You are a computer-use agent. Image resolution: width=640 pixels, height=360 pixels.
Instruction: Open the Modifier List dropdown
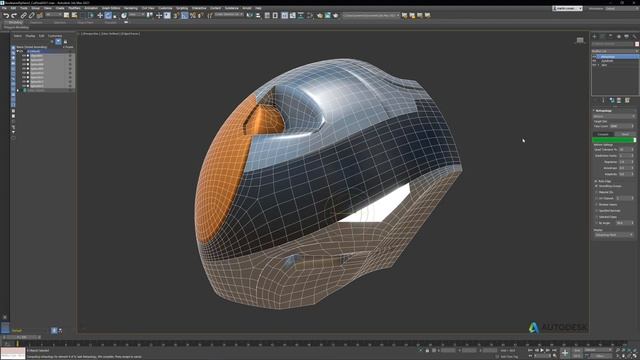click(x=615, y=51)
